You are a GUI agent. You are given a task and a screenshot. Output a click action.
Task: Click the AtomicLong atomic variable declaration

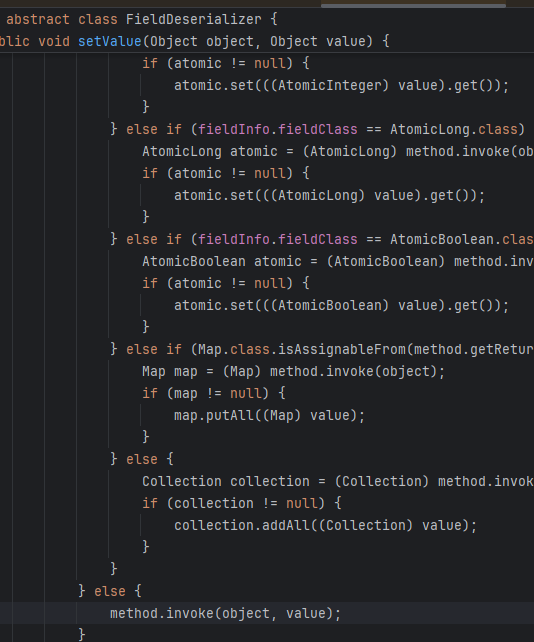[210, 151]
